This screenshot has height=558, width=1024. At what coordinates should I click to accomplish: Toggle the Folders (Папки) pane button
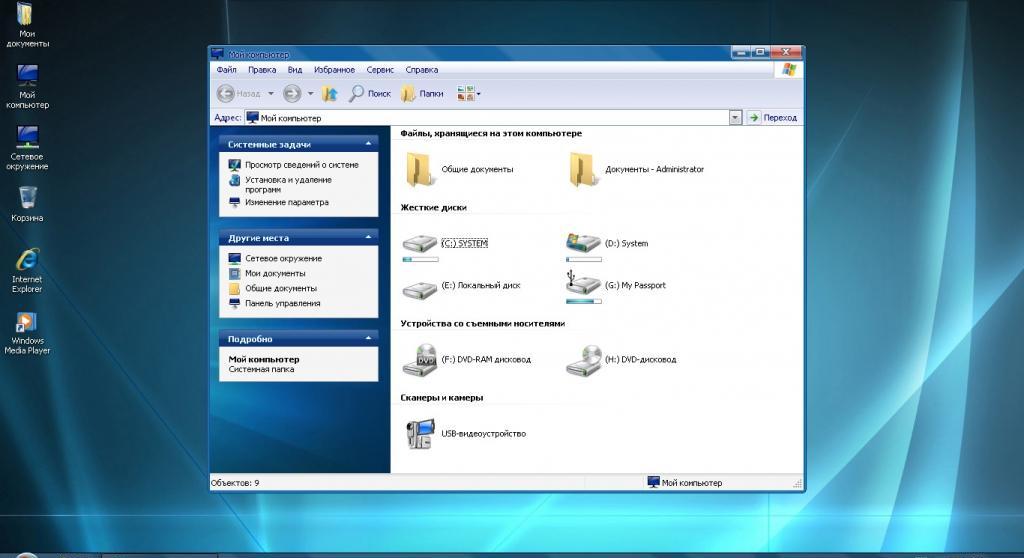(x=422, y=93)
